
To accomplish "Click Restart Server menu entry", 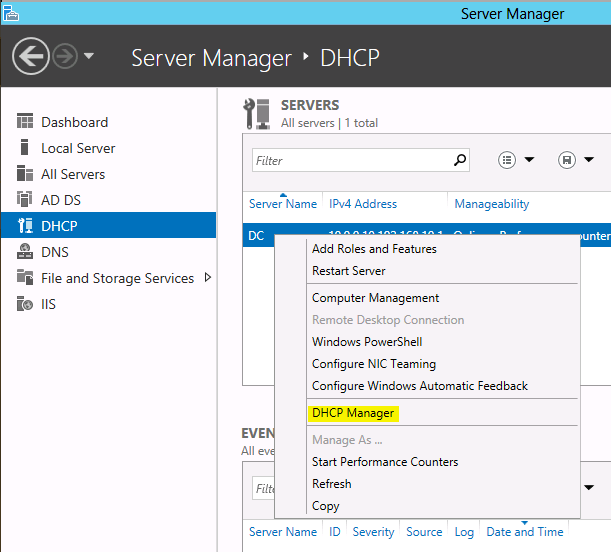I will [348, 271].
